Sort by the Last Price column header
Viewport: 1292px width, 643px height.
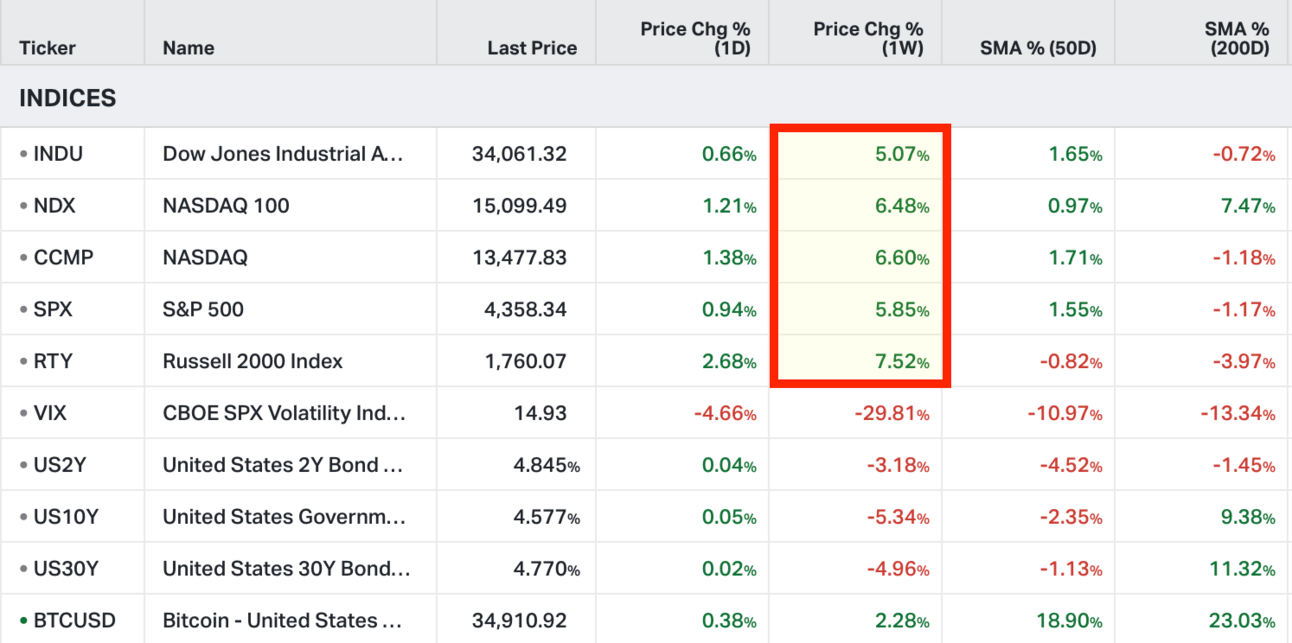tap(532, 48)
